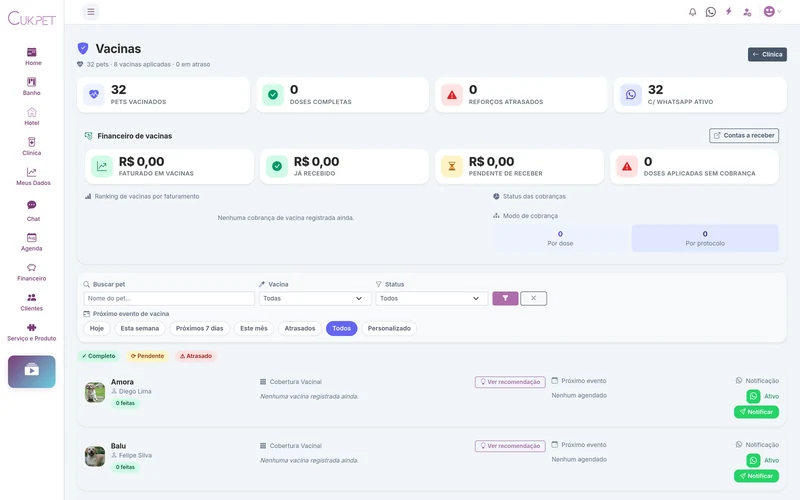Click the Pendente status legend badge

(147, 356)
